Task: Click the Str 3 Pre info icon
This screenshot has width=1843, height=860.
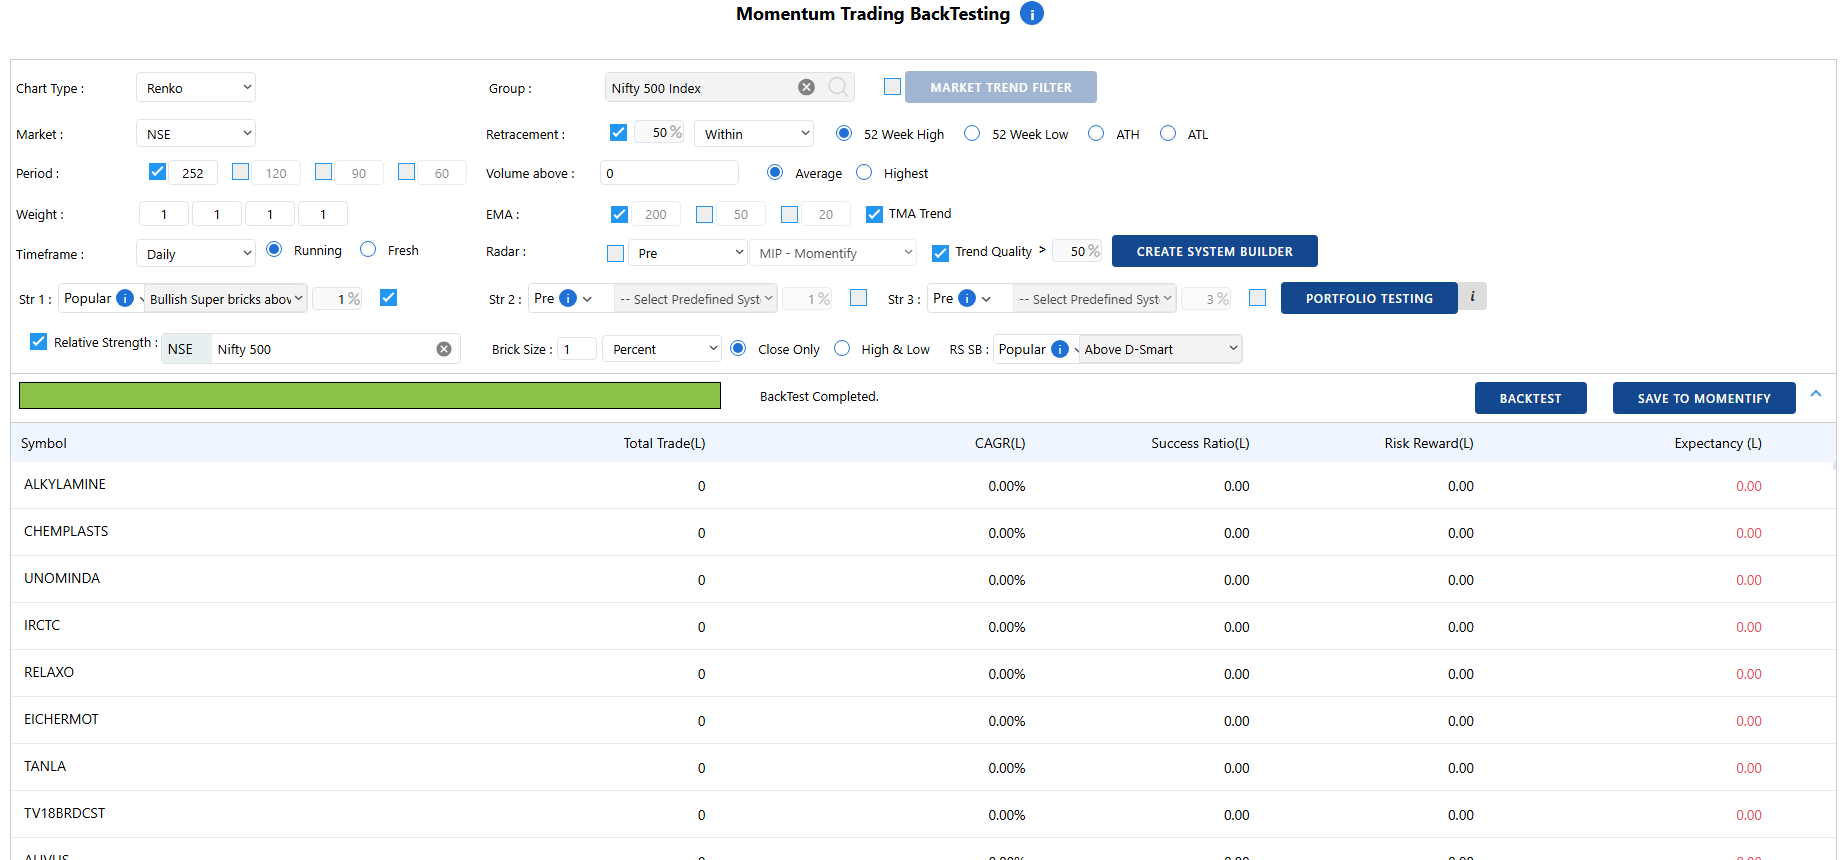Action: (x=967, y=298)
